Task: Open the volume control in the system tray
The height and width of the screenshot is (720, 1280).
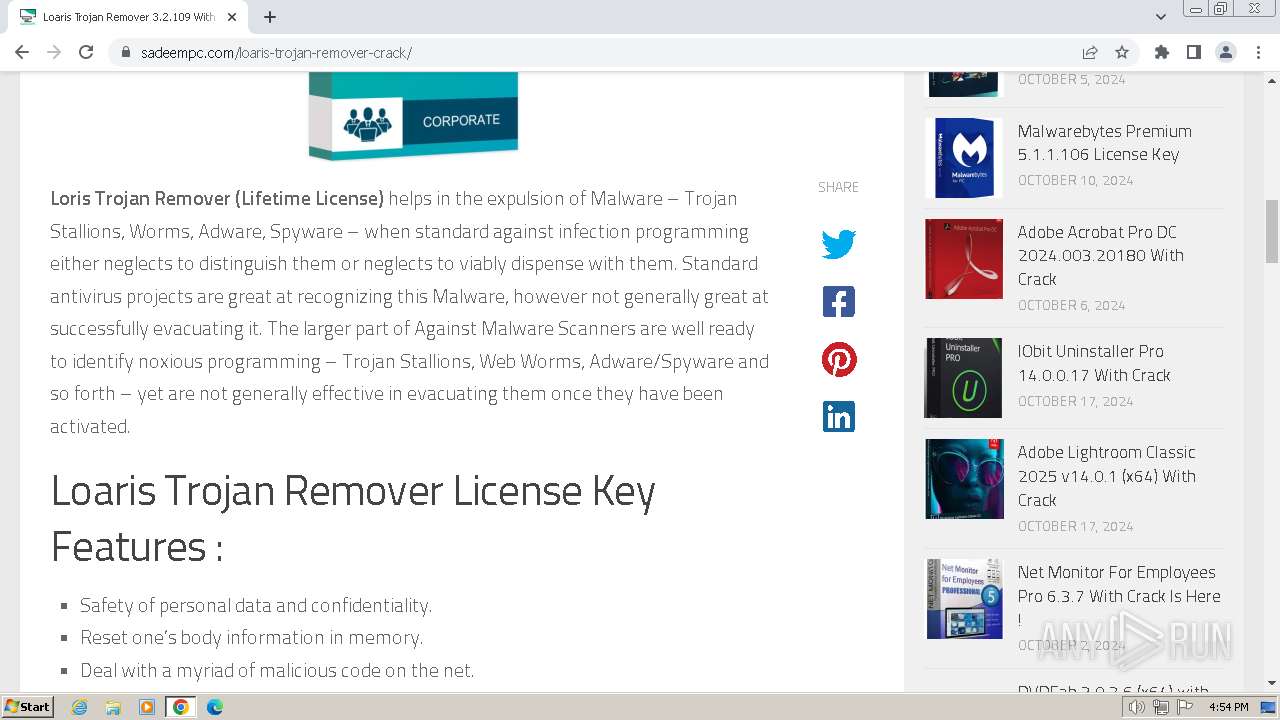Action: 1137,707
